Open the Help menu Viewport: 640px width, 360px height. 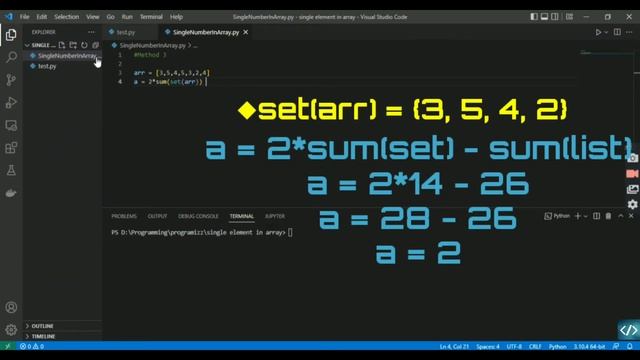(x=176, y=17)
